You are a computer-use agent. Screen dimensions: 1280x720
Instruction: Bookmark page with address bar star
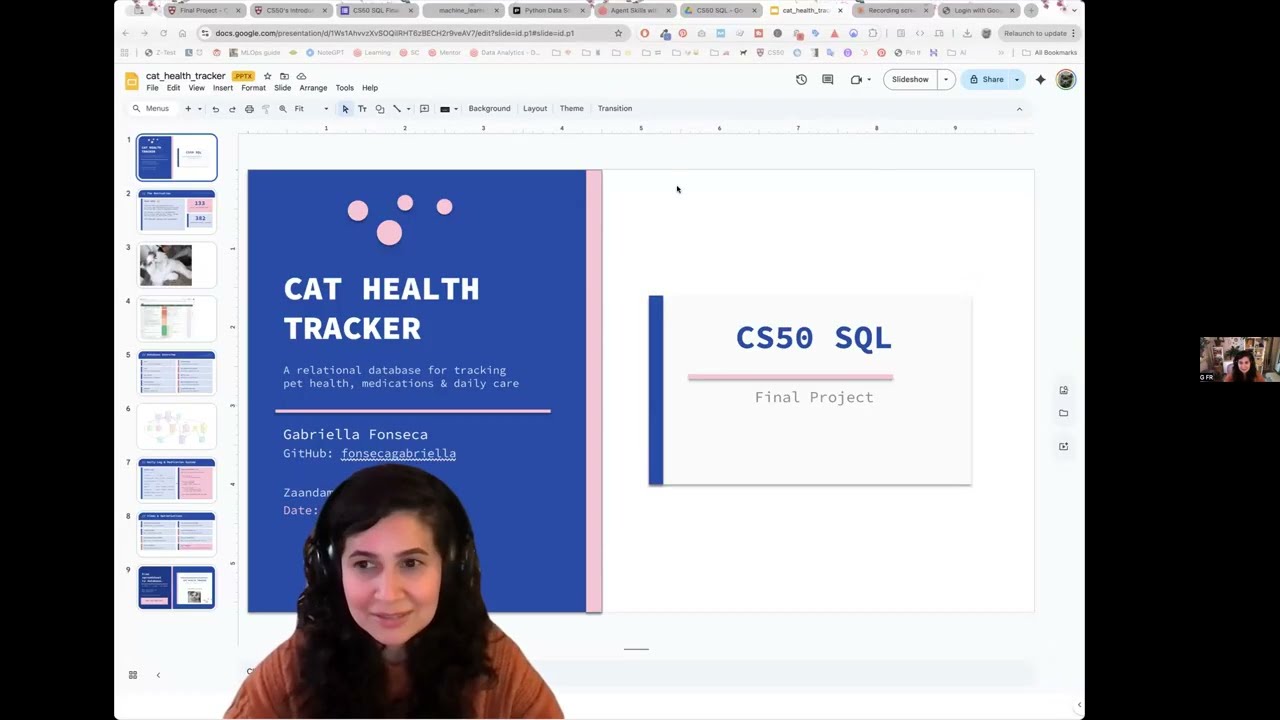pos(618,33)
